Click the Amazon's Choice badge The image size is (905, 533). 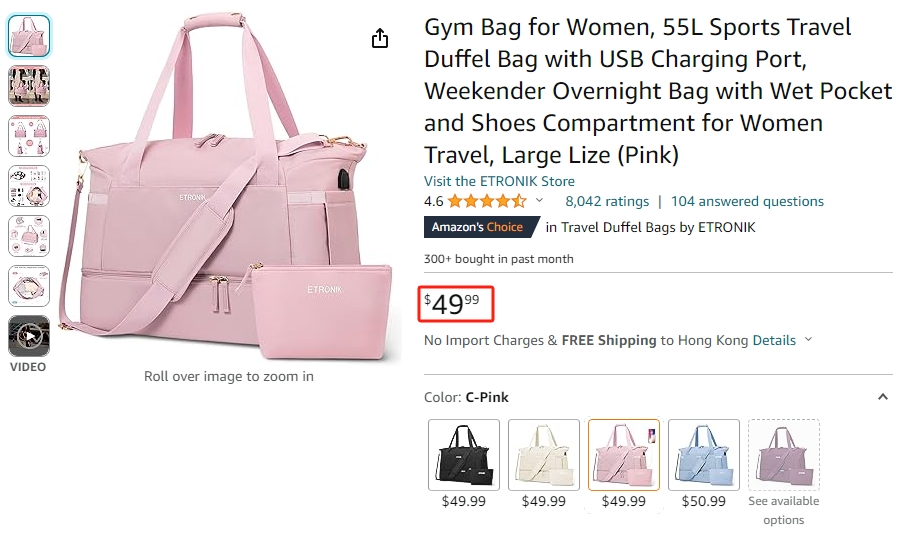[x=477, y=227]
